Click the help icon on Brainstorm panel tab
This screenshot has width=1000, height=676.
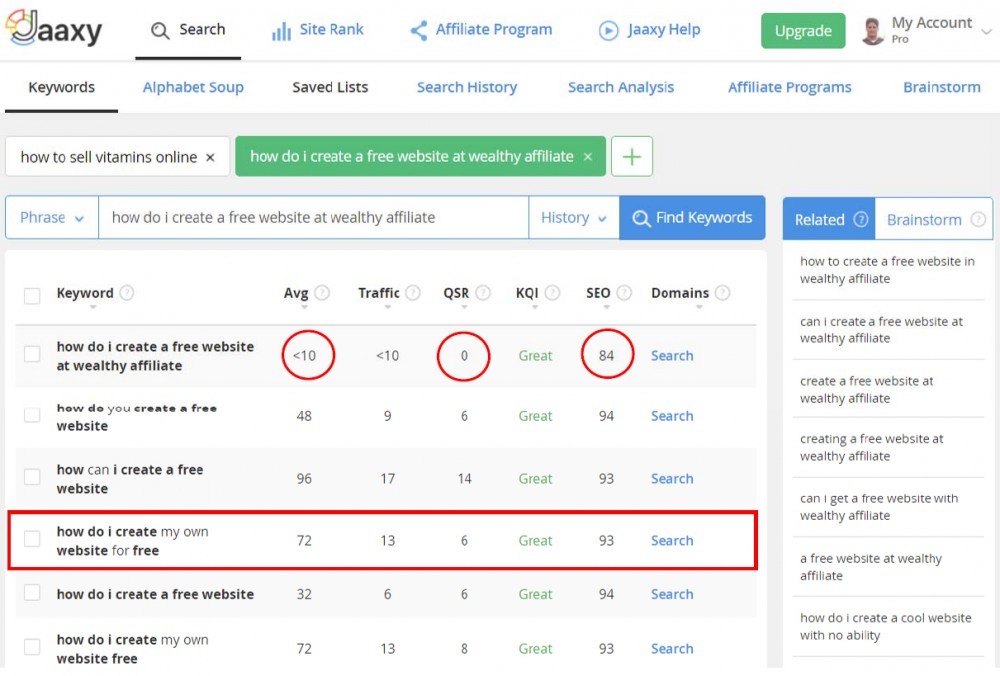(x=978, y=219)
